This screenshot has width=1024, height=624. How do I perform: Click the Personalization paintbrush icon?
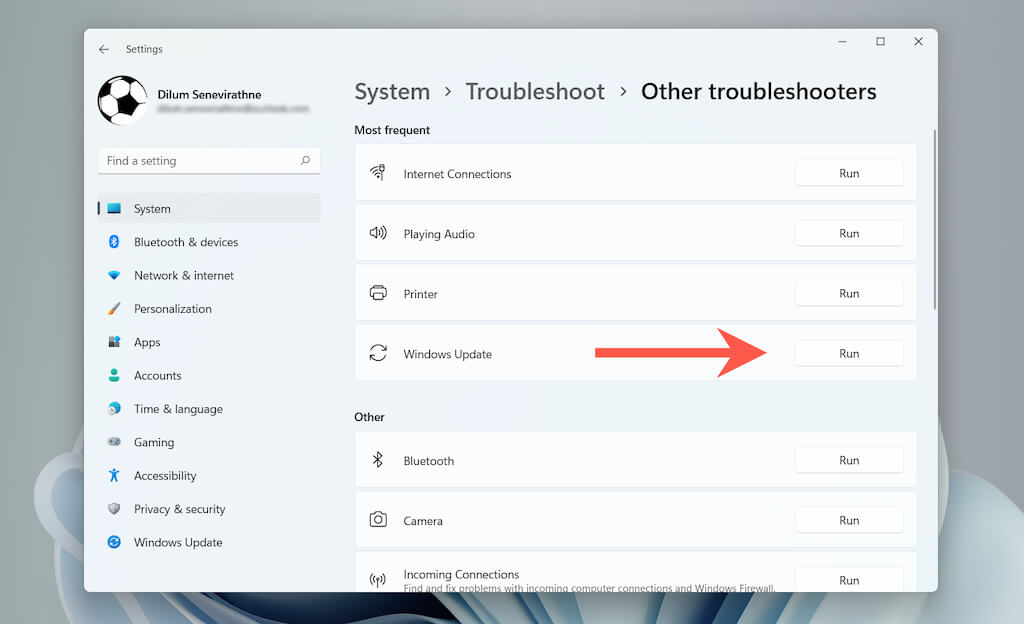click(x=114, y=309)
